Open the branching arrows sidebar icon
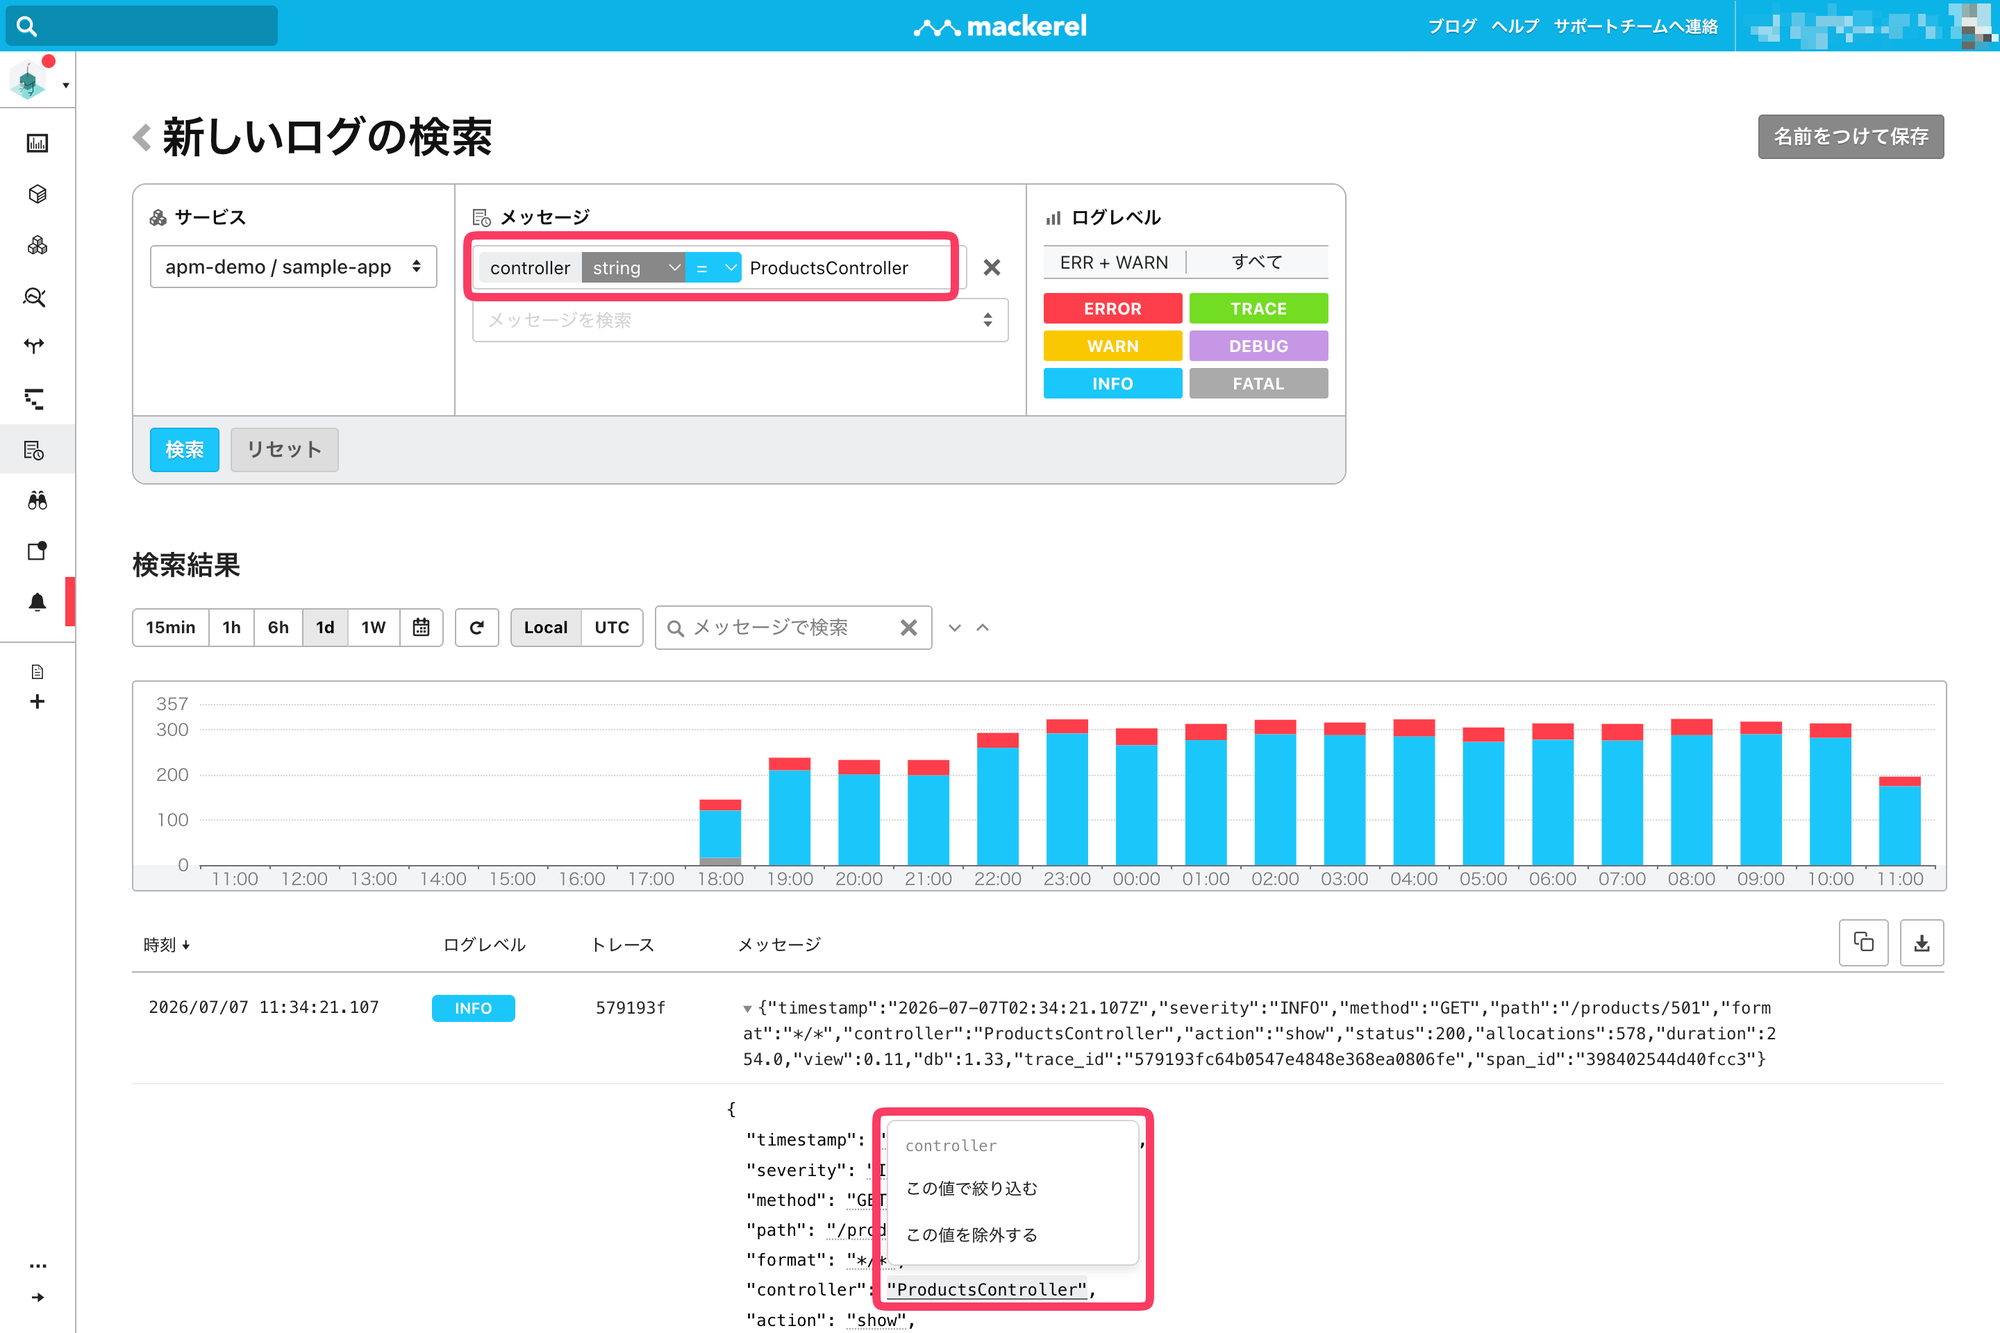Screen dimensions: 2000x1333 pyautogui.click(x=35, y=347)
